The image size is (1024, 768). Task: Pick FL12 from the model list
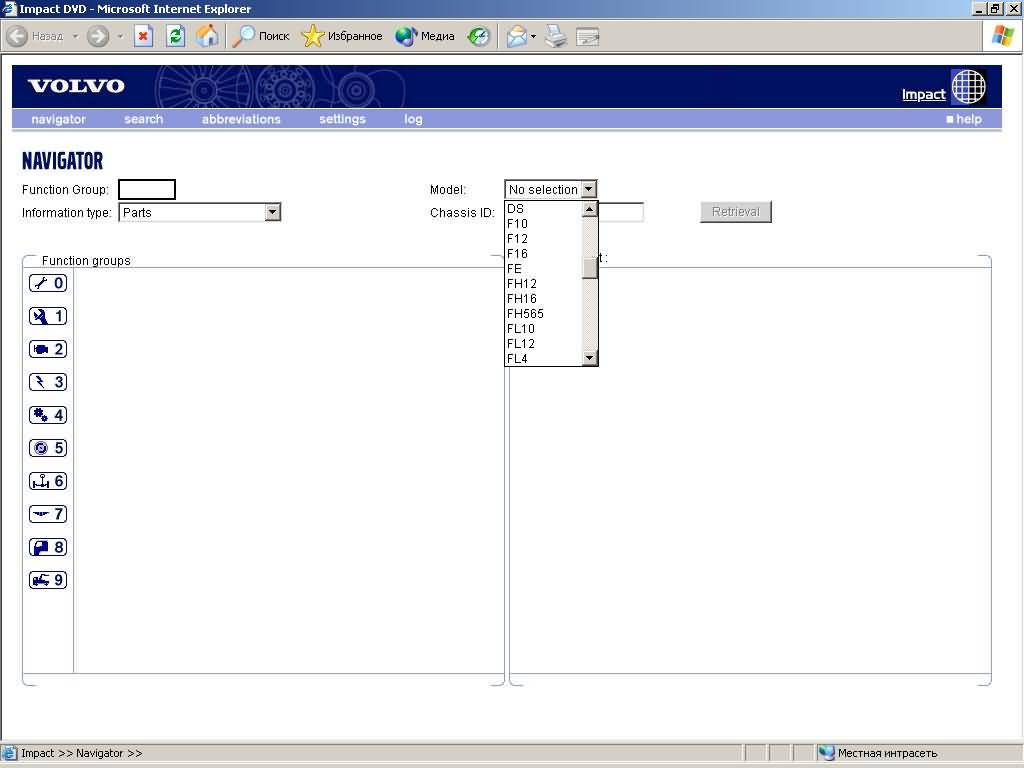tap(543, 344)
